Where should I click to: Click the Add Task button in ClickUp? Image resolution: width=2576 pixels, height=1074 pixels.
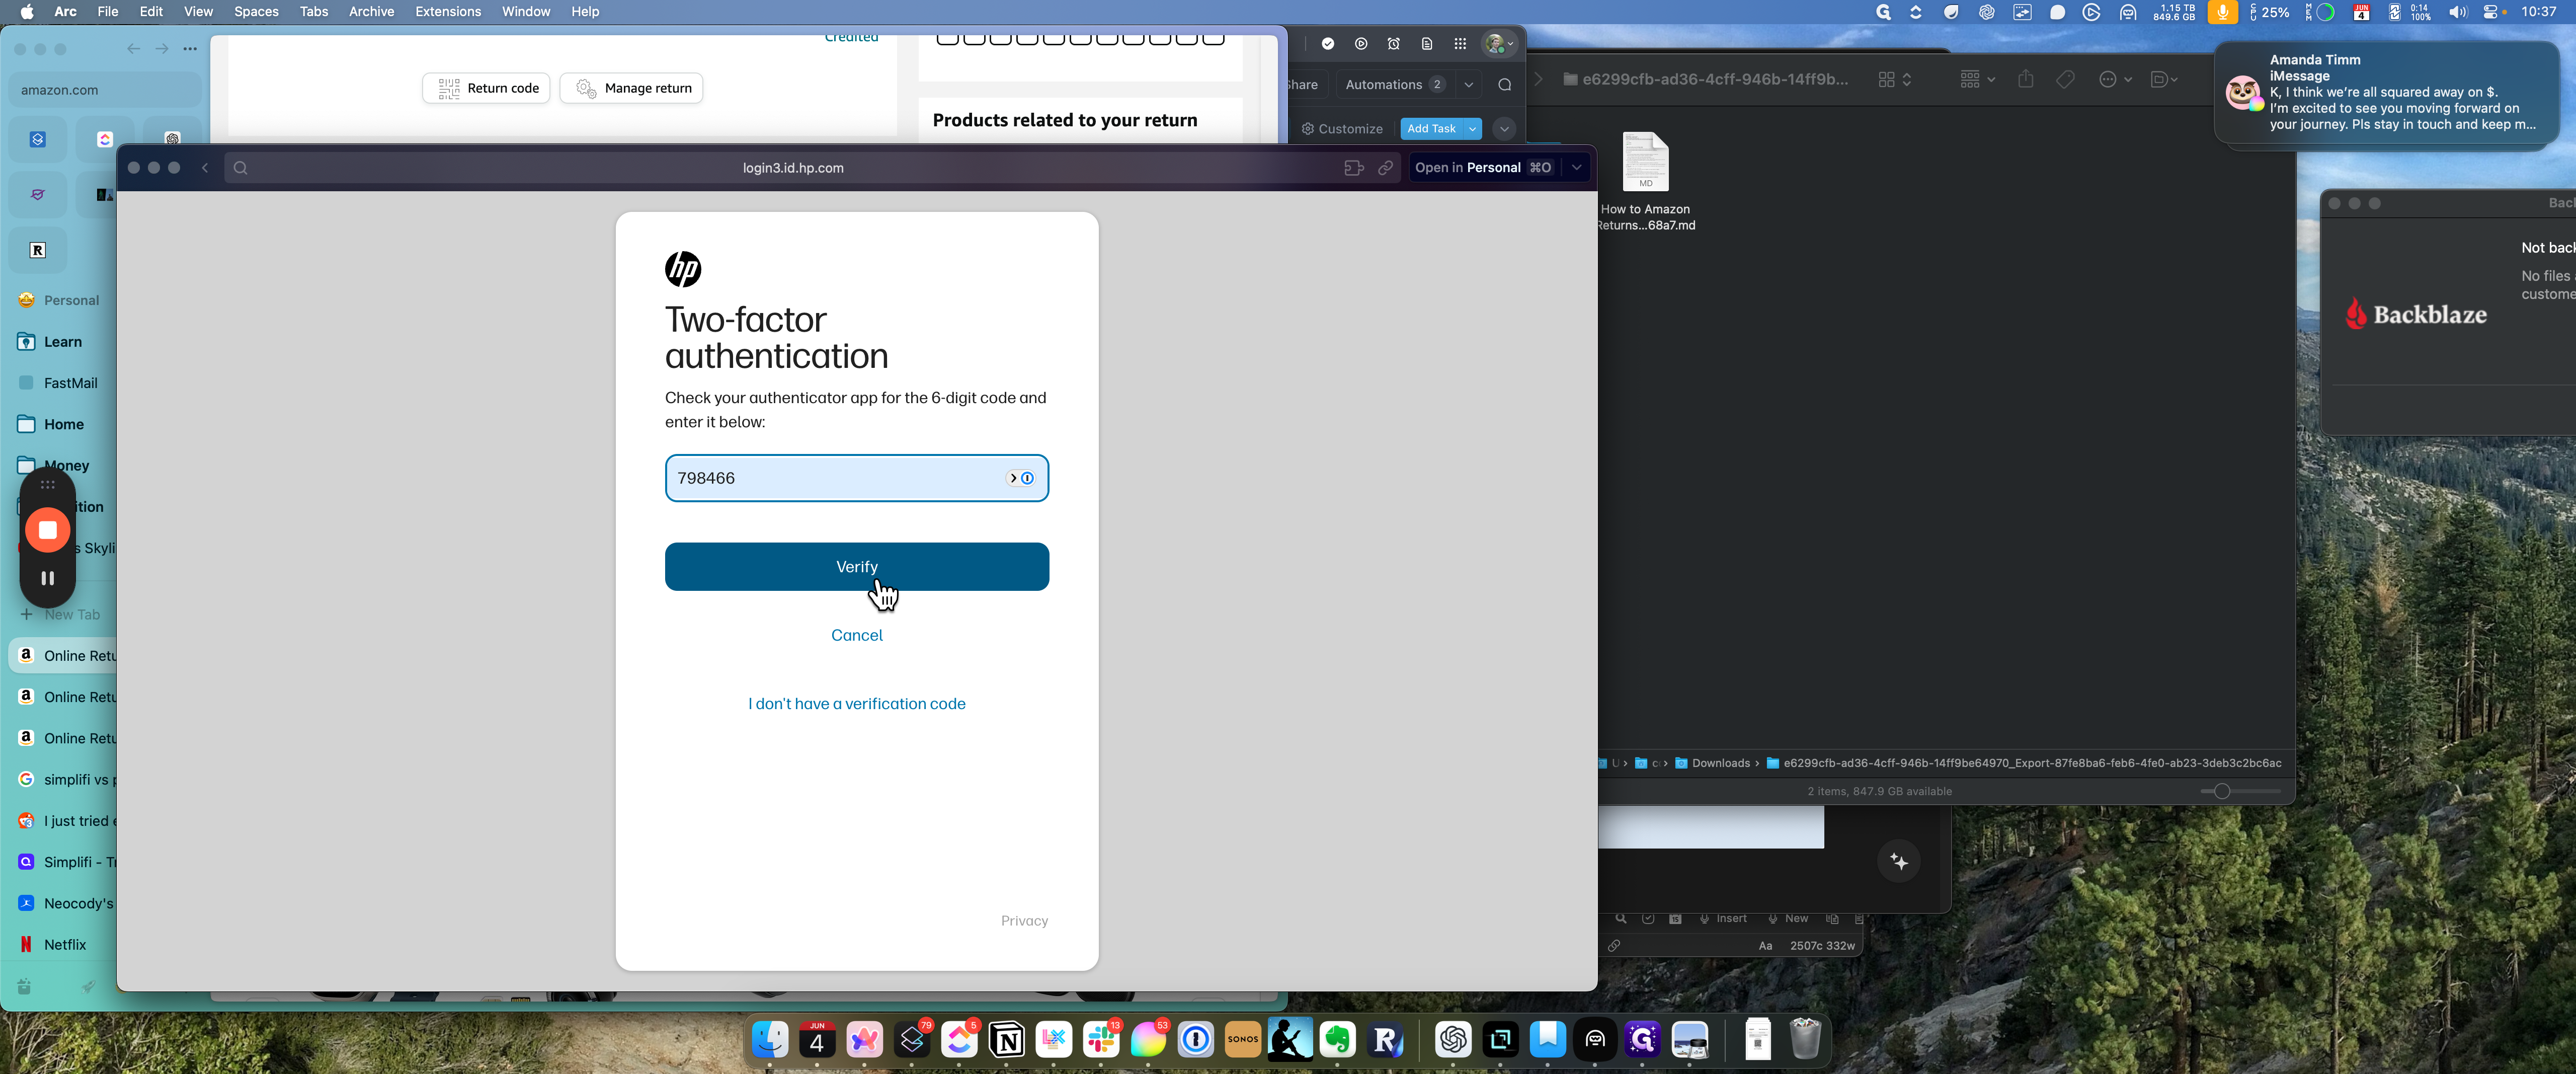point(1431,128)
